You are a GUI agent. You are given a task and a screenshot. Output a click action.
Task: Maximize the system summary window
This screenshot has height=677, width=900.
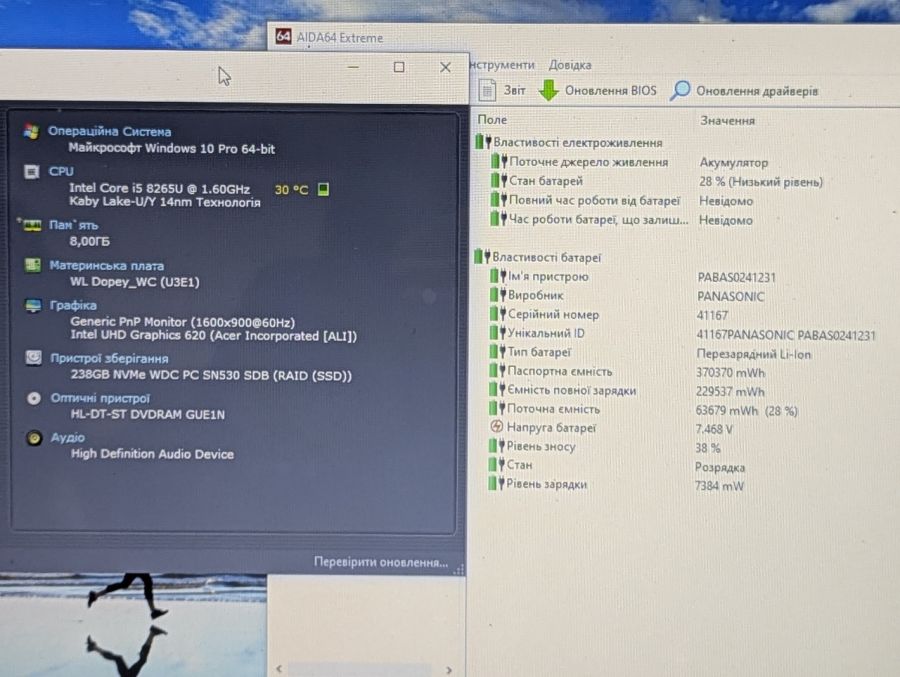pos(399,67)
